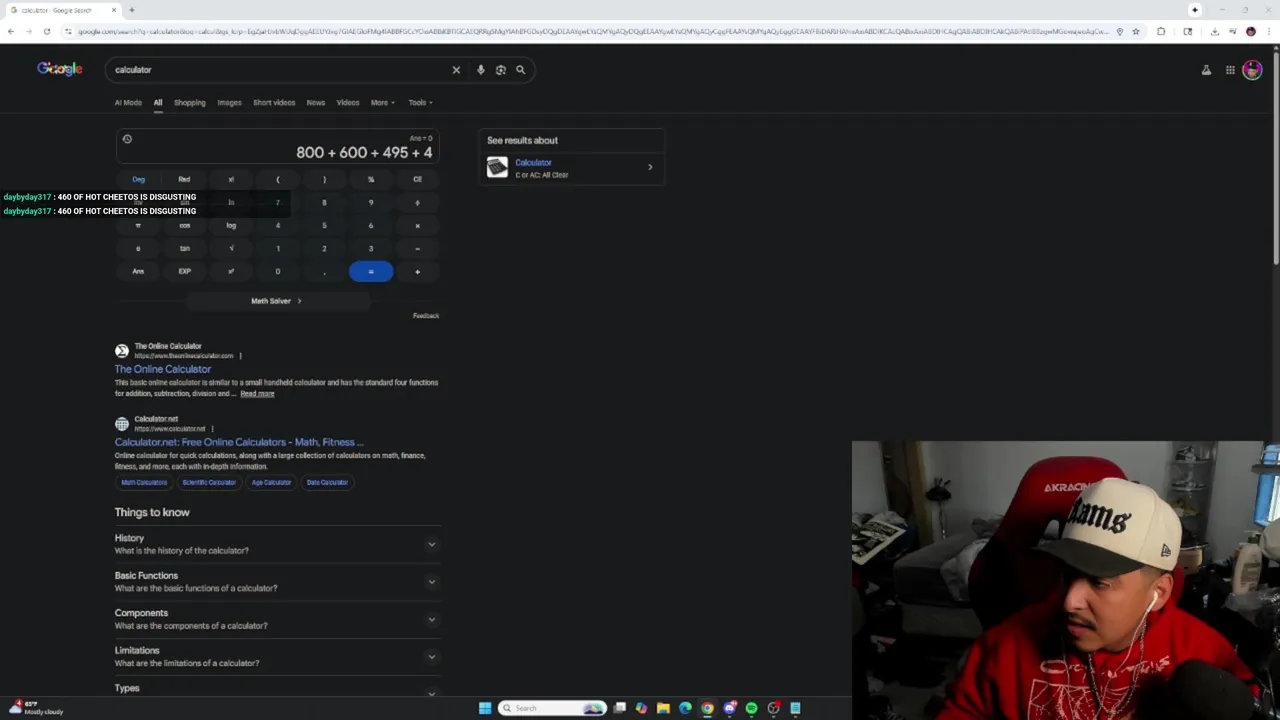The width and height of the screenshot is (1280, 720).
Task: Open Google account avatar on page
Action: click(x=1252, y=70)
